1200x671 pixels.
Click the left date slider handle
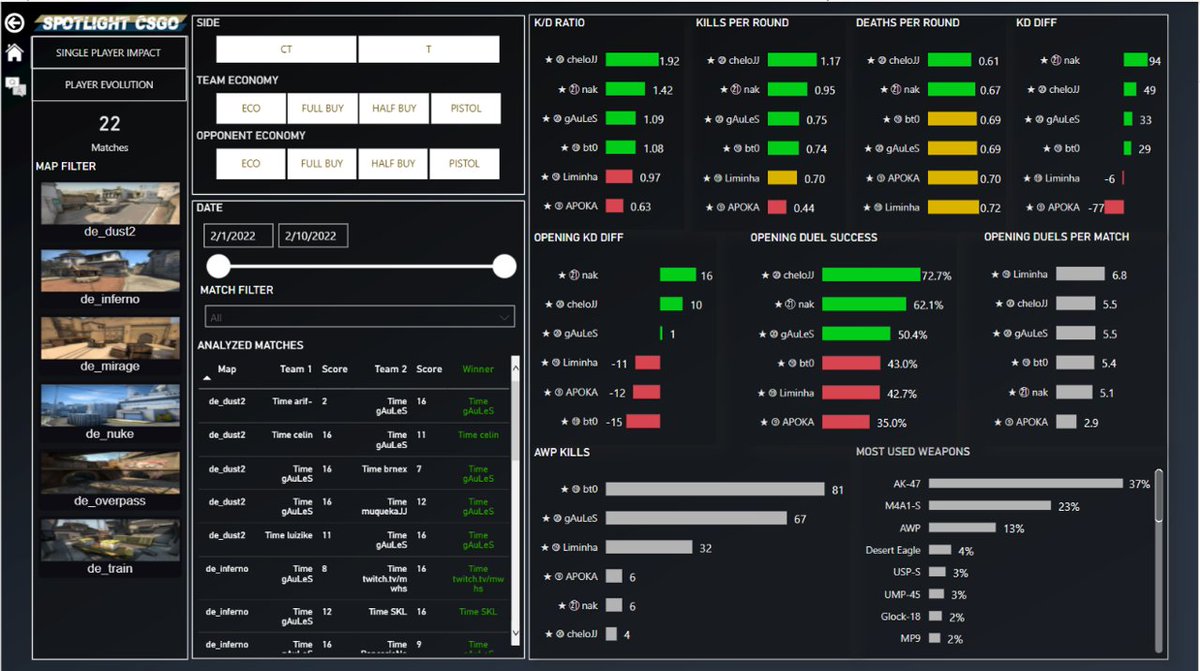pyautogui.click(x=217, y=266)
